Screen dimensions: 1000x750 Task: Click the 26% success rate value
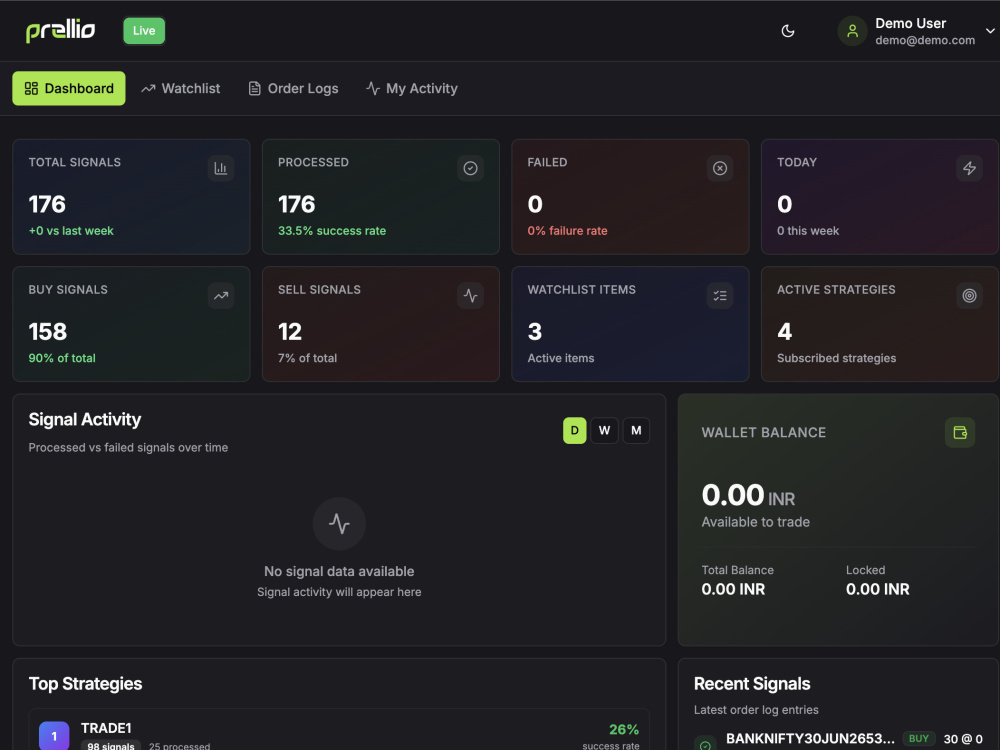[x=624, y=729]
